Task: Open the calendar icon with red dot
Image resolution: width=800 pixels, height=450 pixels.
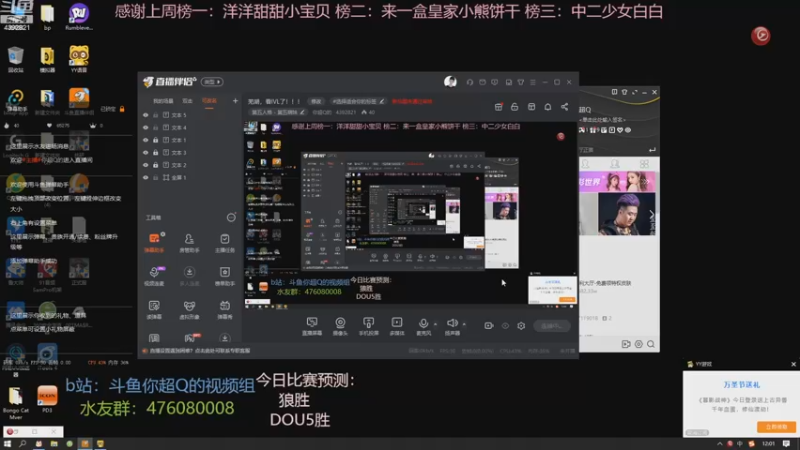Action: coord(498,107)
